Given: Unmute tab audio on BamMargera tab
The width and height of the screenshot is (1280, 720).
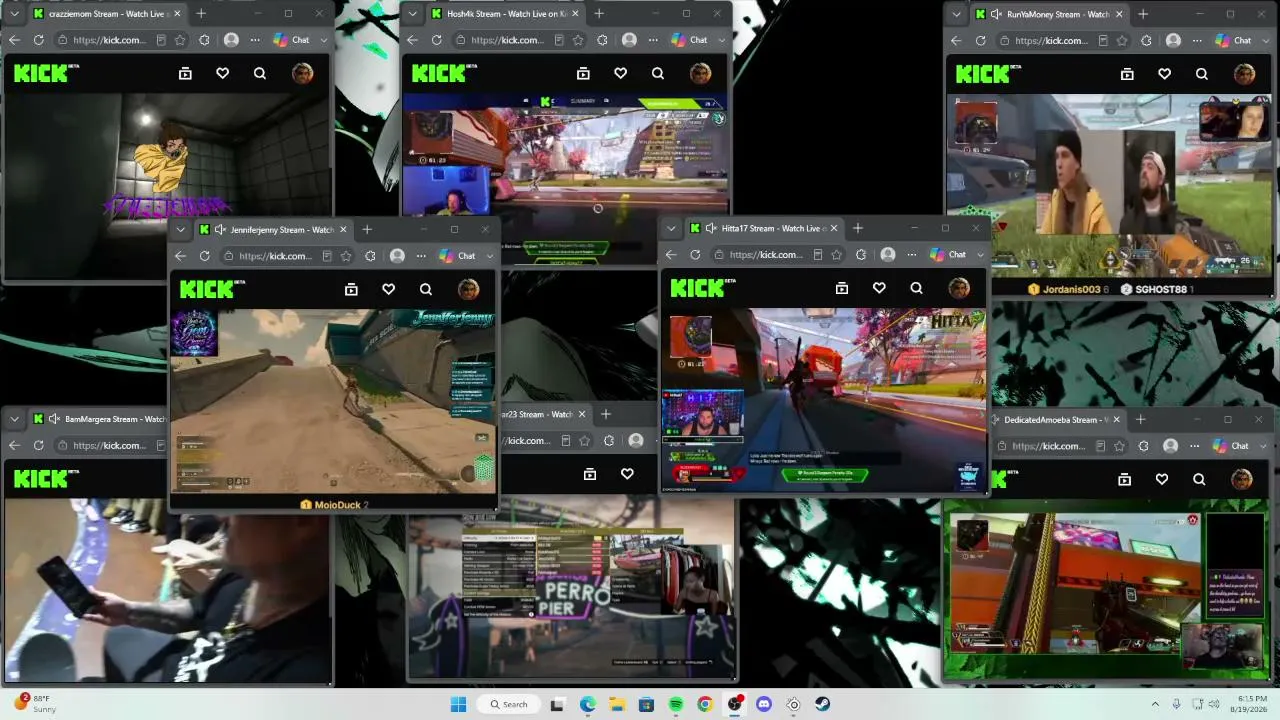Looking at the screenshot, I should [x=54, y=419].
